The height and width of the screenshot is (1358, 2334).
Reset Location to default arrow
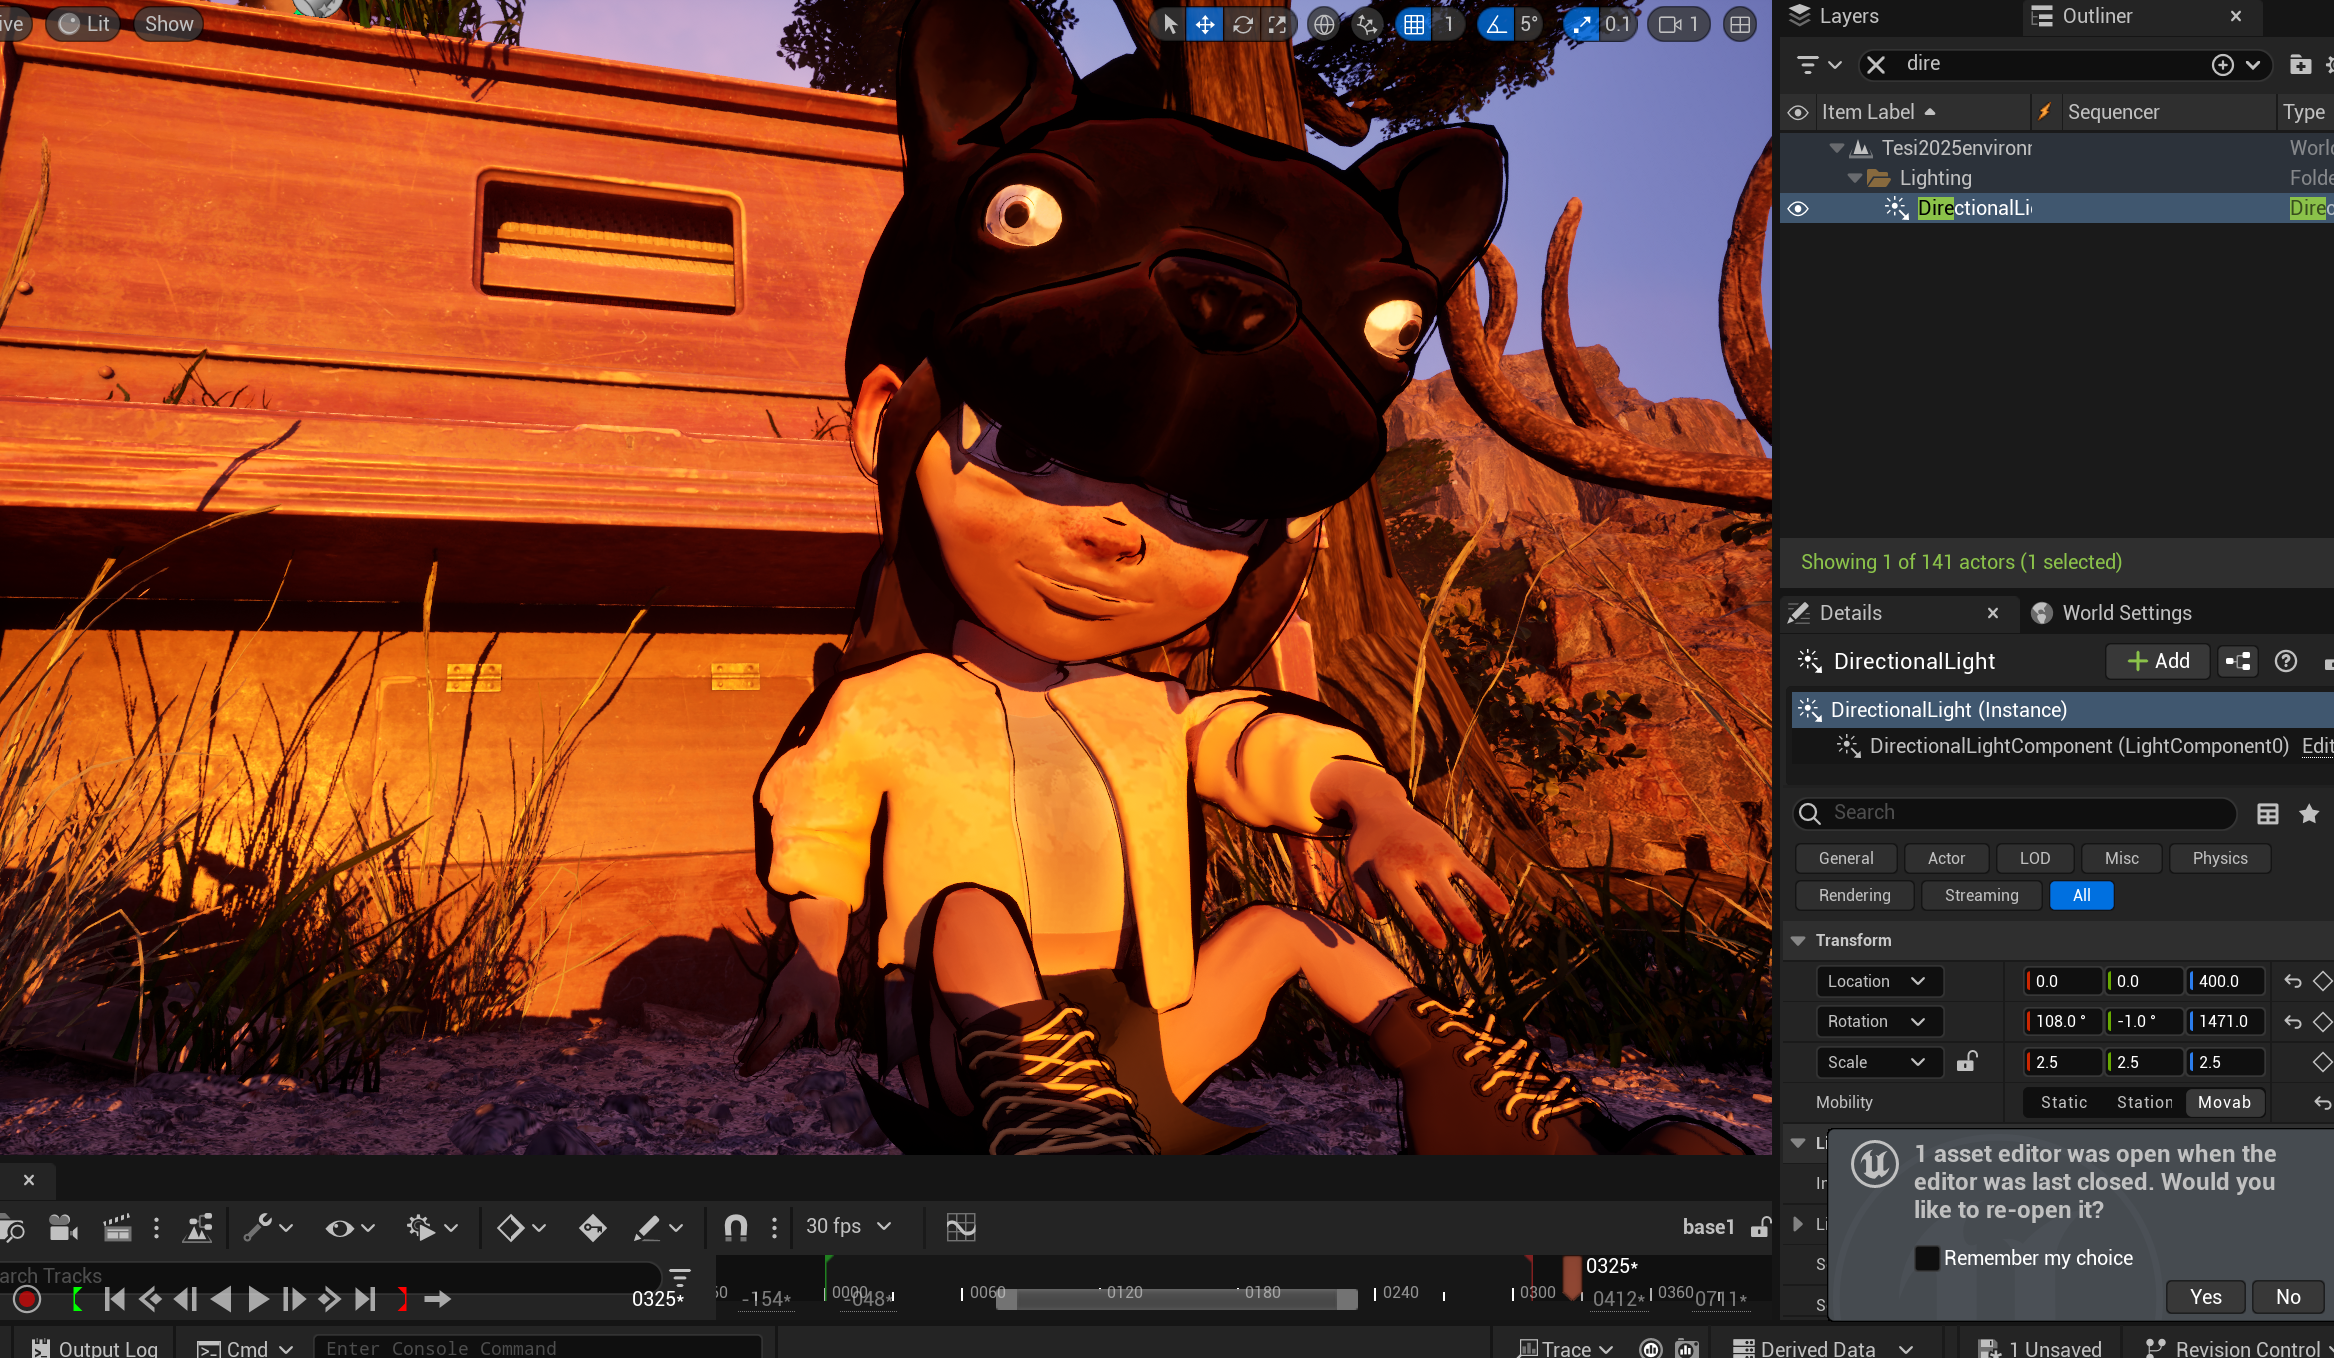2293,981
